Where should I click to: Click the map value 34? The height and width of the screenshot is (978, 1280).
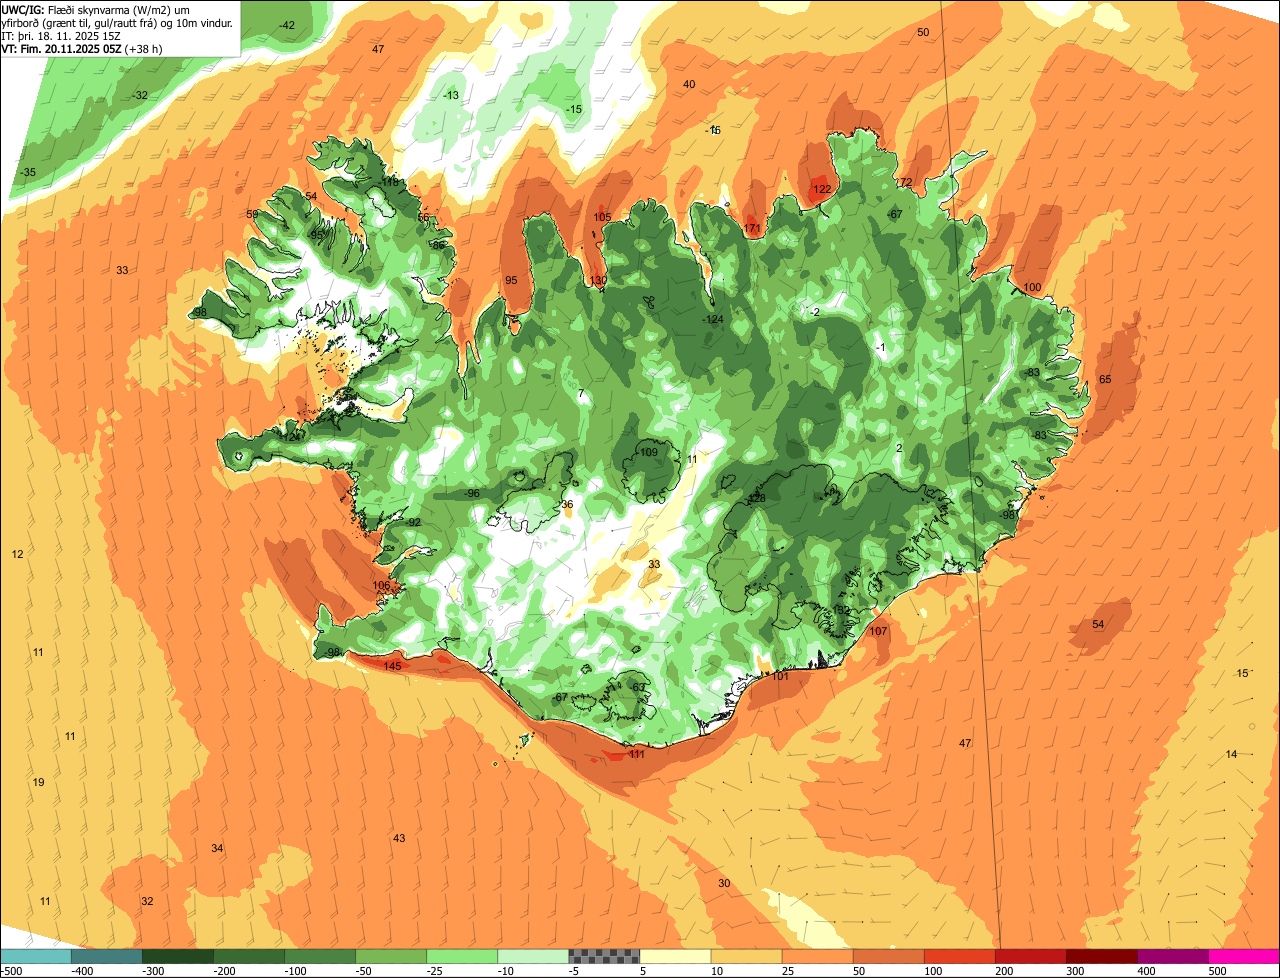tap(217, 848)
